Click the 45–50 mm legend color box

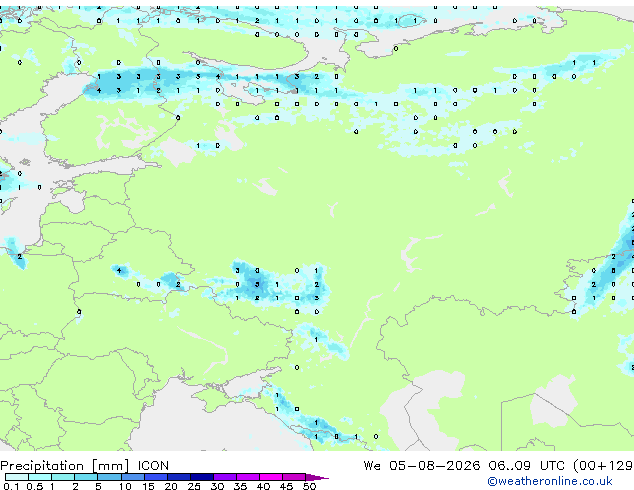[294, 477]
